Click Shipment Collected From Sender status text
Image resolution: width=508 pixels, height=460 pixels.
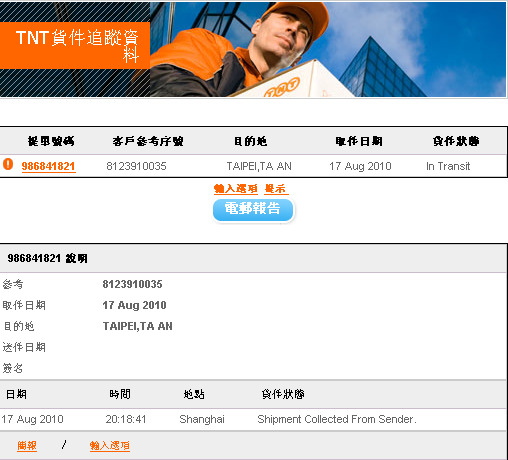pos(337,419)
